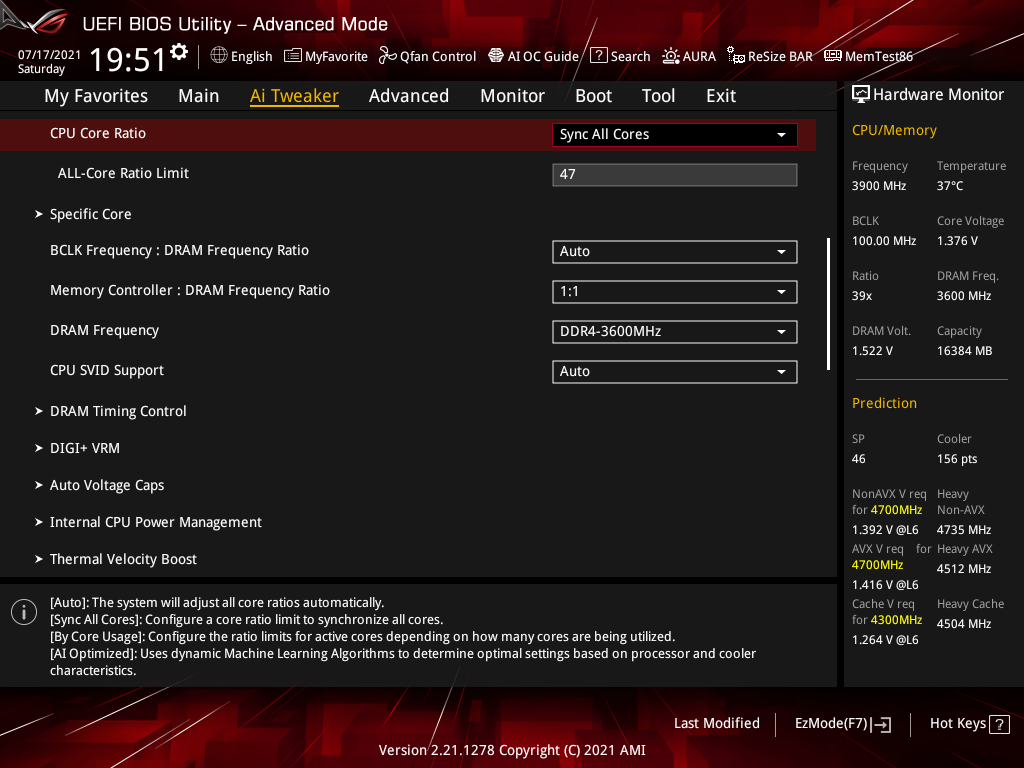Viewport: 1024px width, 768px height.
Task: Click the CPU Core Ratio label
Action: click(x=98, y=133)
